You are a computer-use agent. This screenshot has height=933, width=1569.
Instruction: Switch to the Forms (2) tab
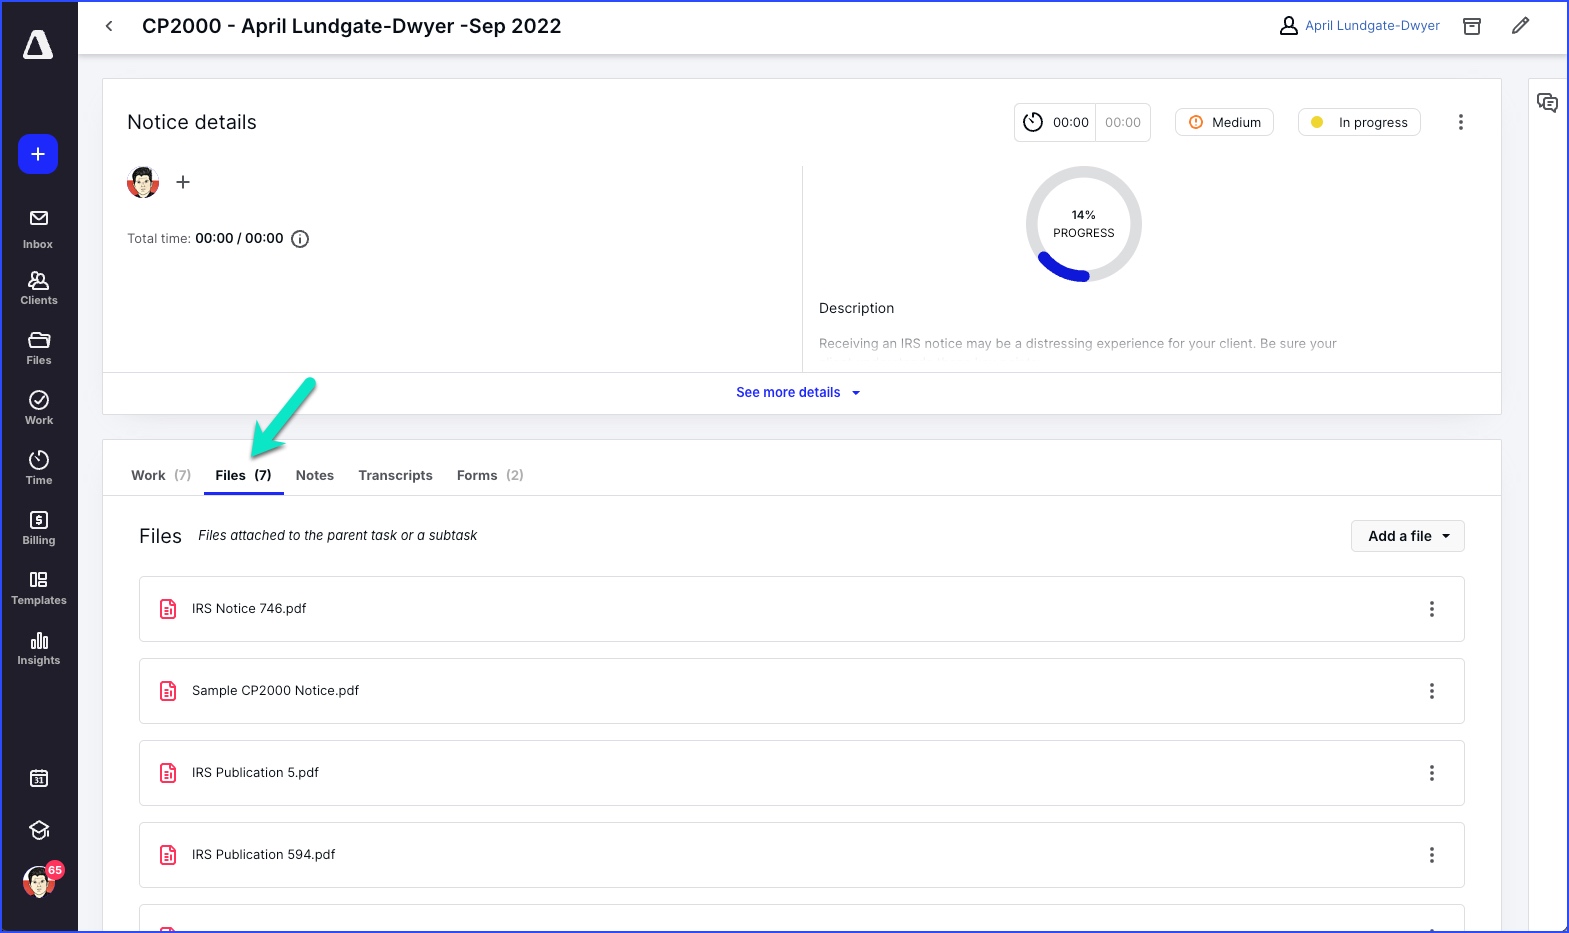[x=490, y=475]
